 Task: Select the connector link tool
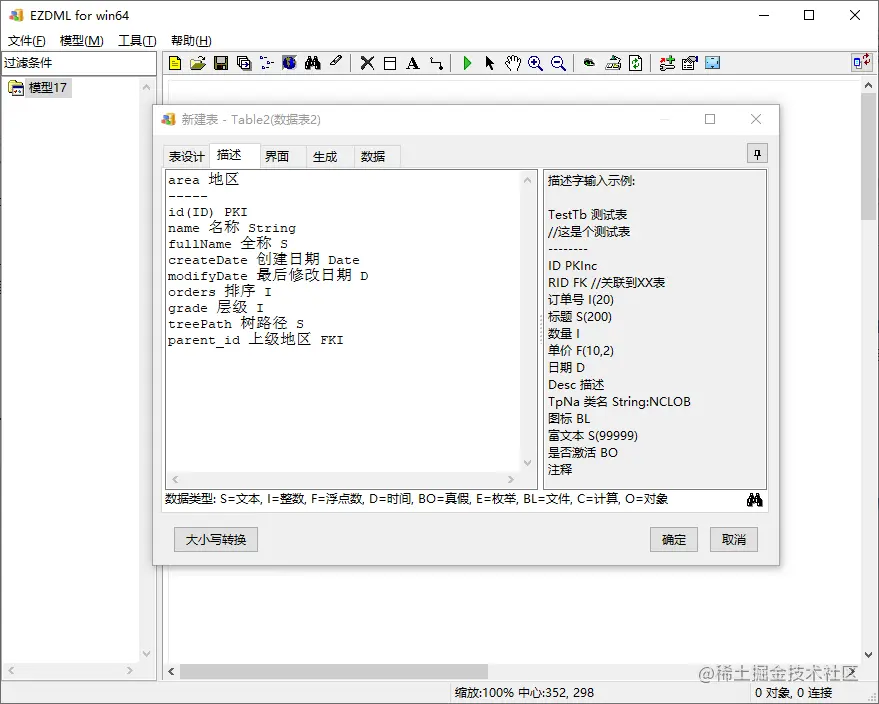coord(436,63)
